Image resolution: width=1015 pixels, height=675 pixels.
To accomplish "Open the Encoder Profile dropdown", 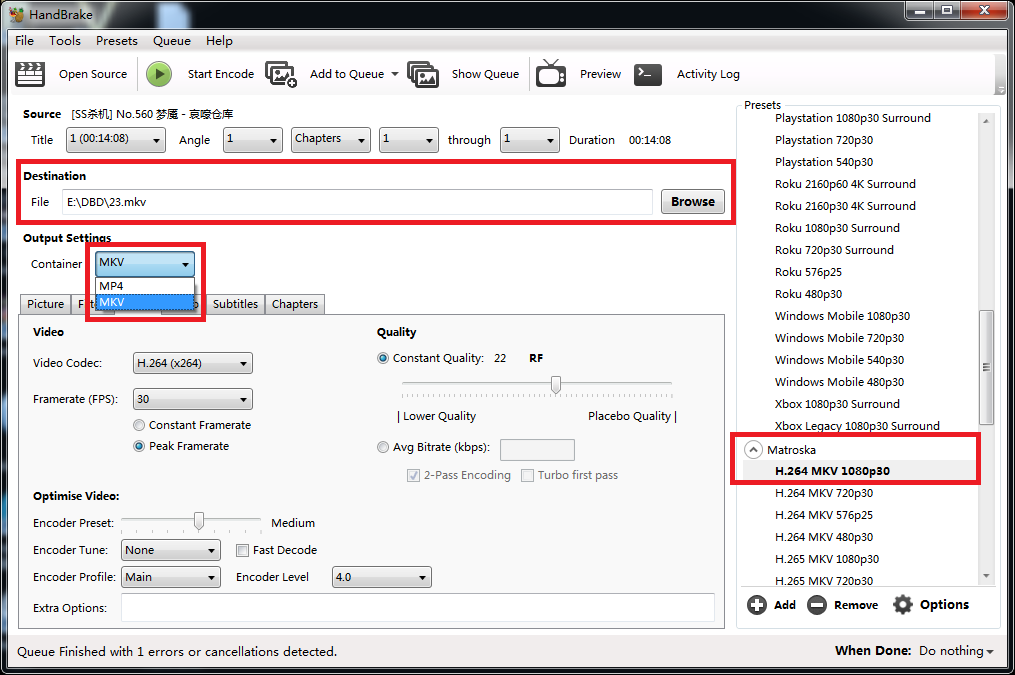I will (x=171, y=577).
